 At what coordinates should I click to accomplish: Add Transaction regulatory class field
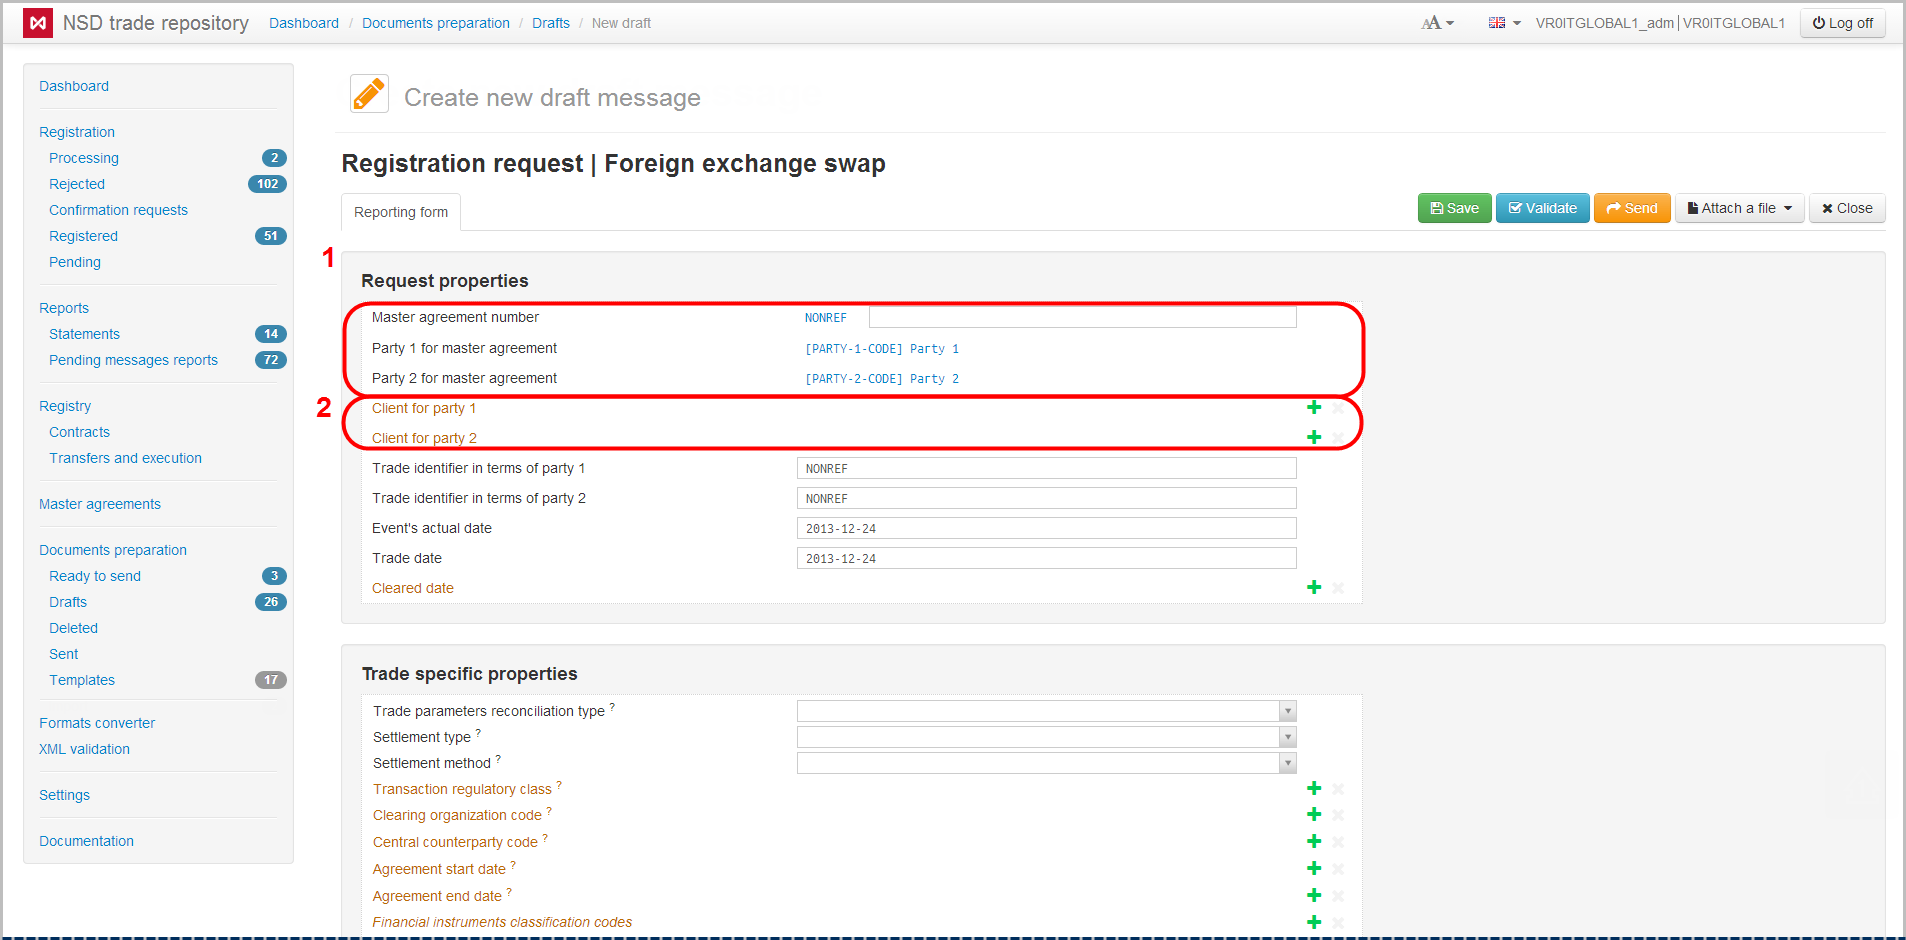1314,788
